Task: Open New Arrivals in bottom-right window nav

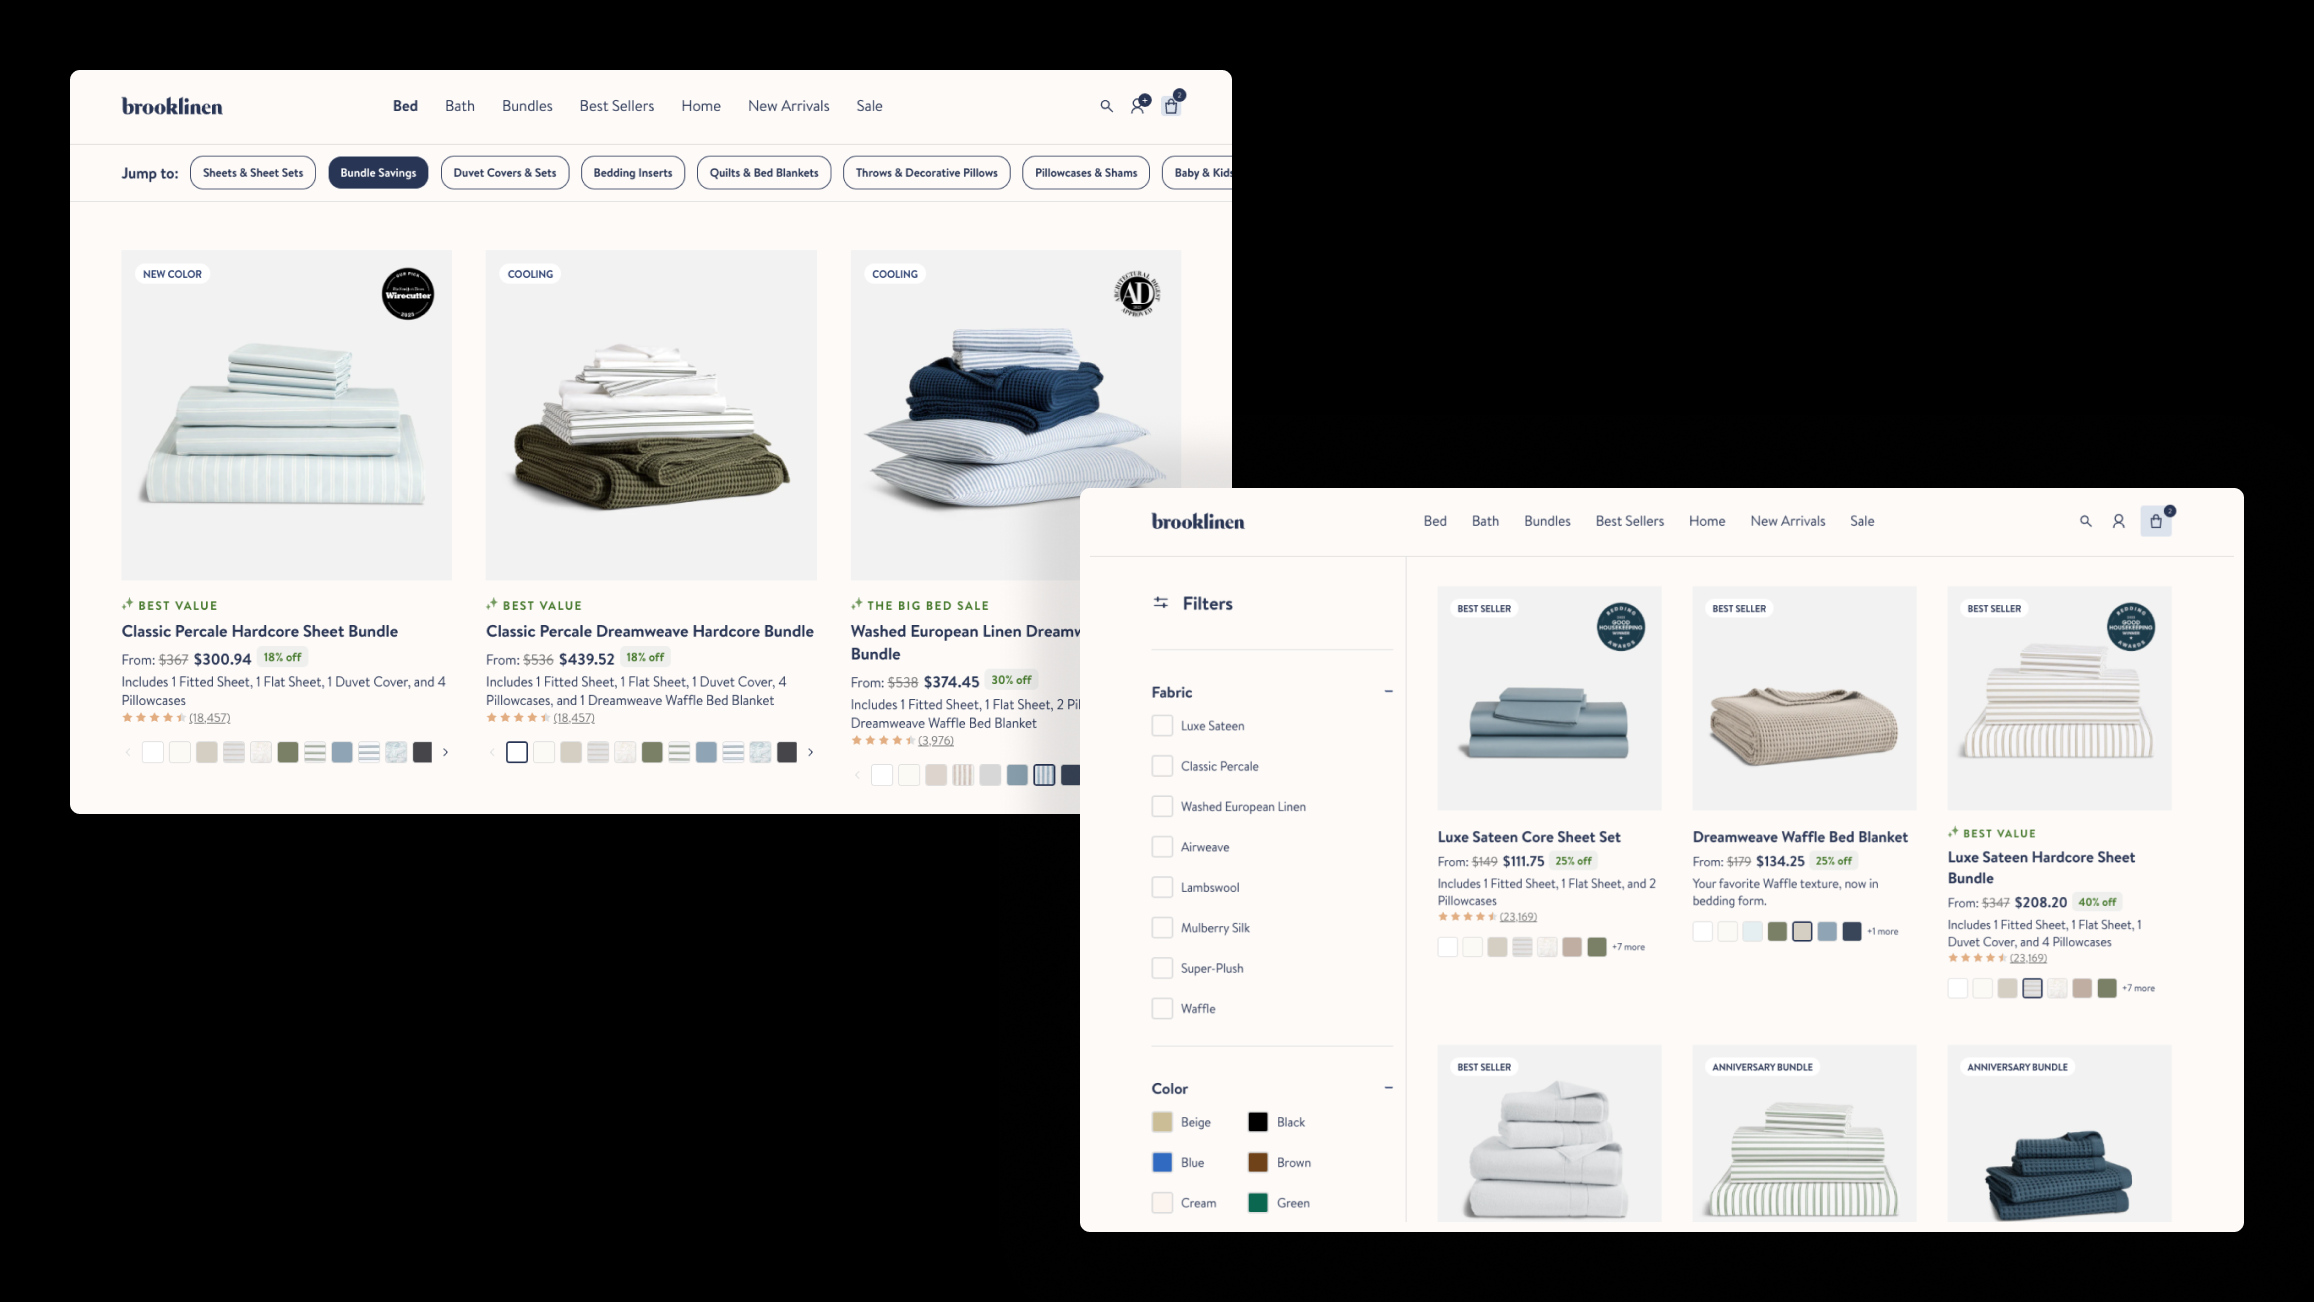Action: coord(1787,521)
